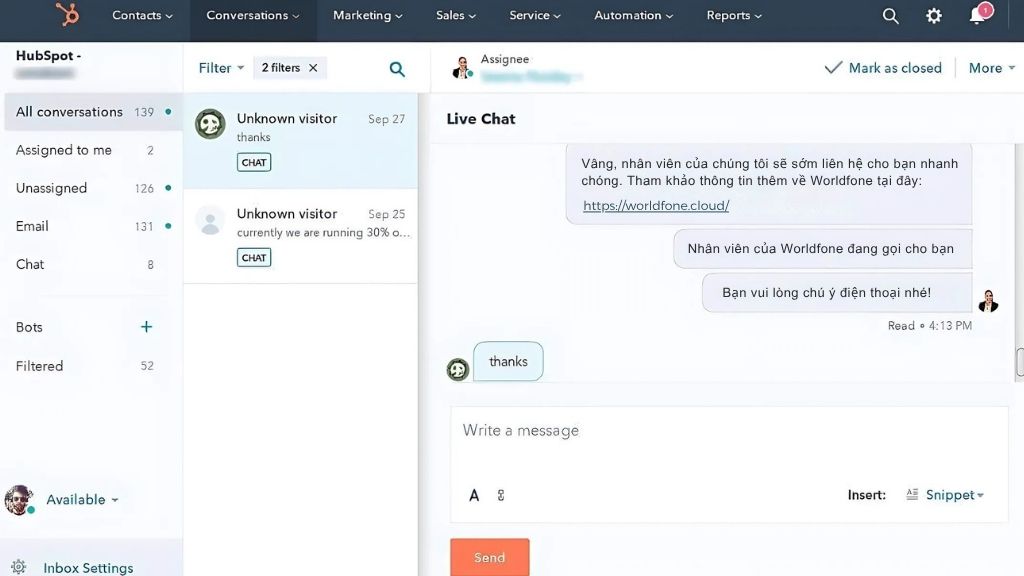Open the Contacts menu
The width and height of the screenshot is (1024, 576).
point(142,15)
